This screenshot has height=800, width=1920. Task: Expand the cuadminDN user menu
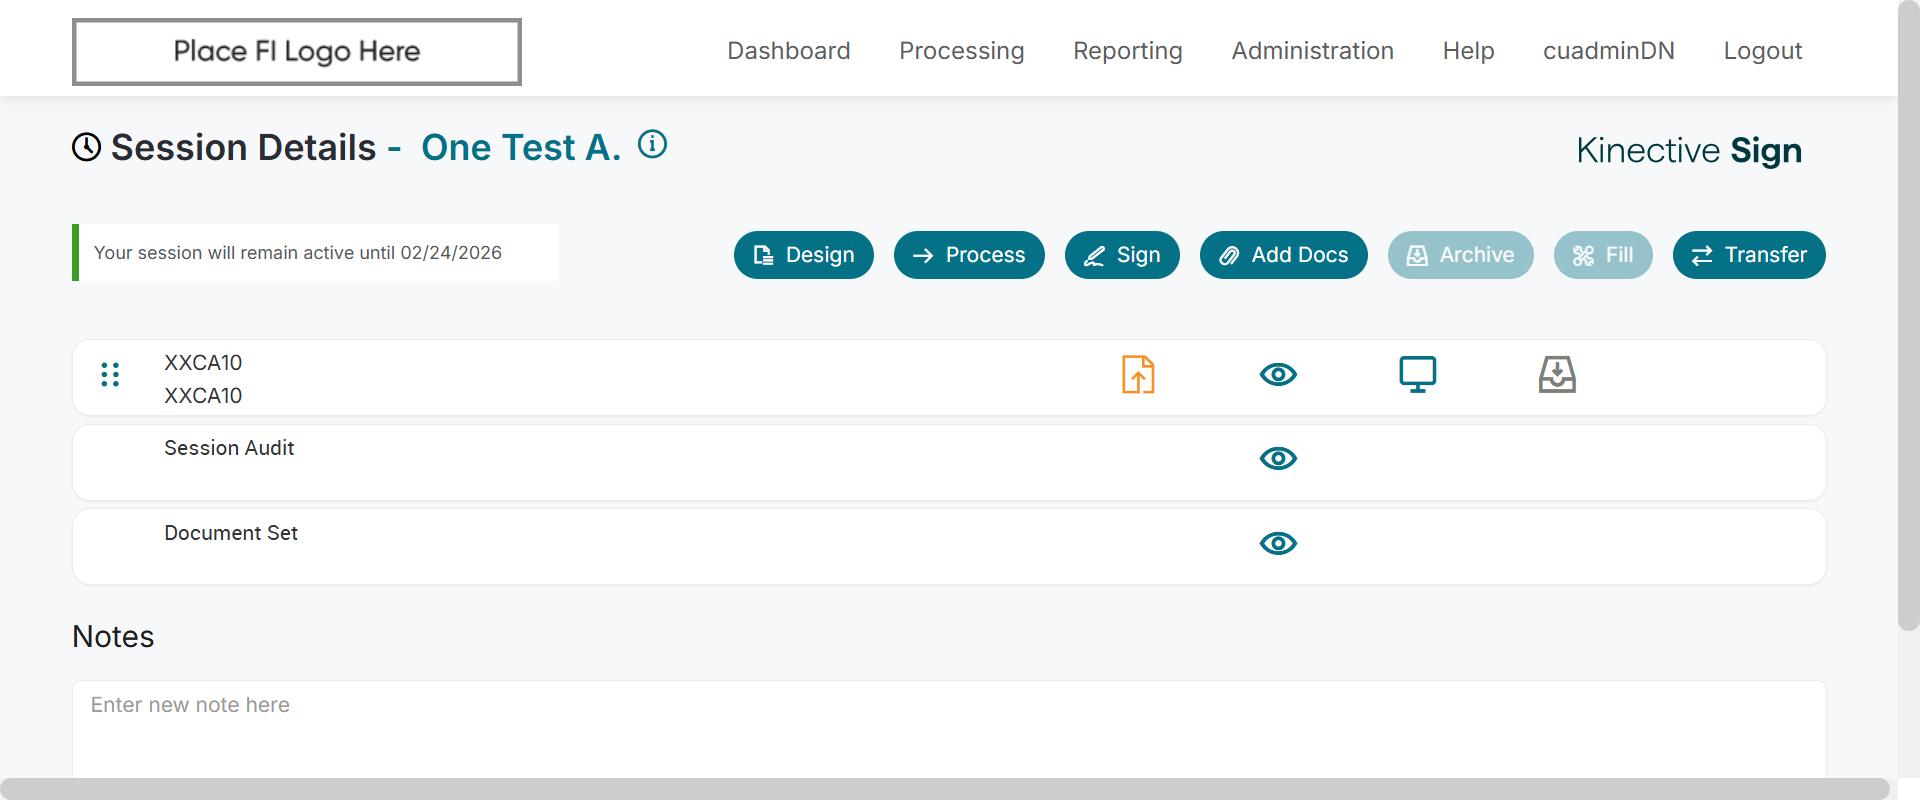(1608, 51)
